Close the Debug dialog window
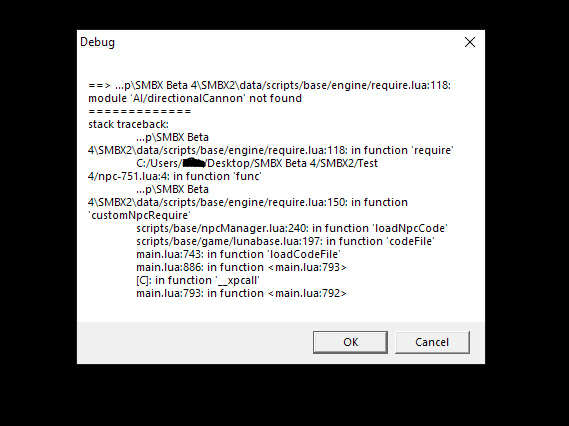The height and width of the screenshot is (426, 569). 470,42
